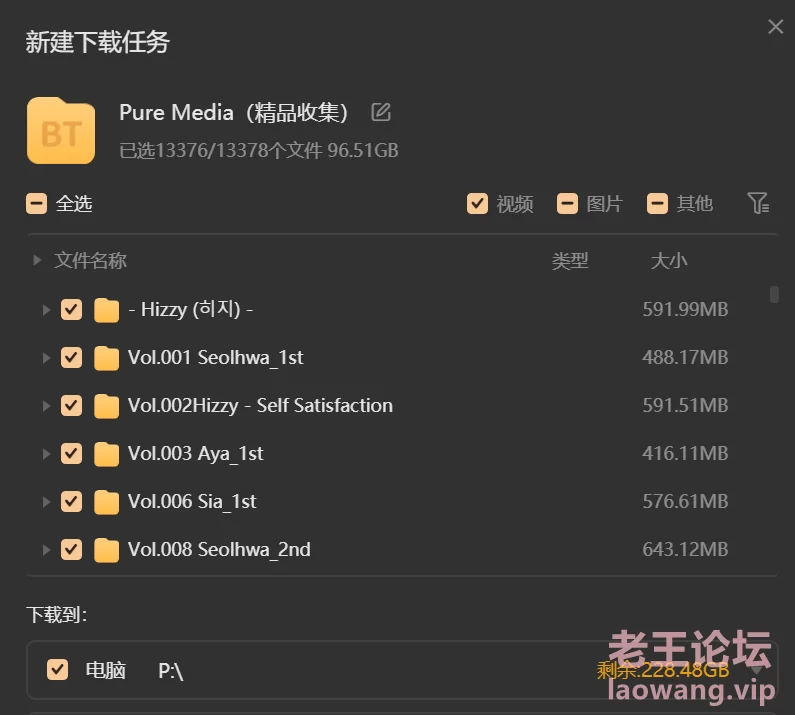Uncheck the 电脑 download destination checkbox
This screenshot has height=715, width=795.
57,669
